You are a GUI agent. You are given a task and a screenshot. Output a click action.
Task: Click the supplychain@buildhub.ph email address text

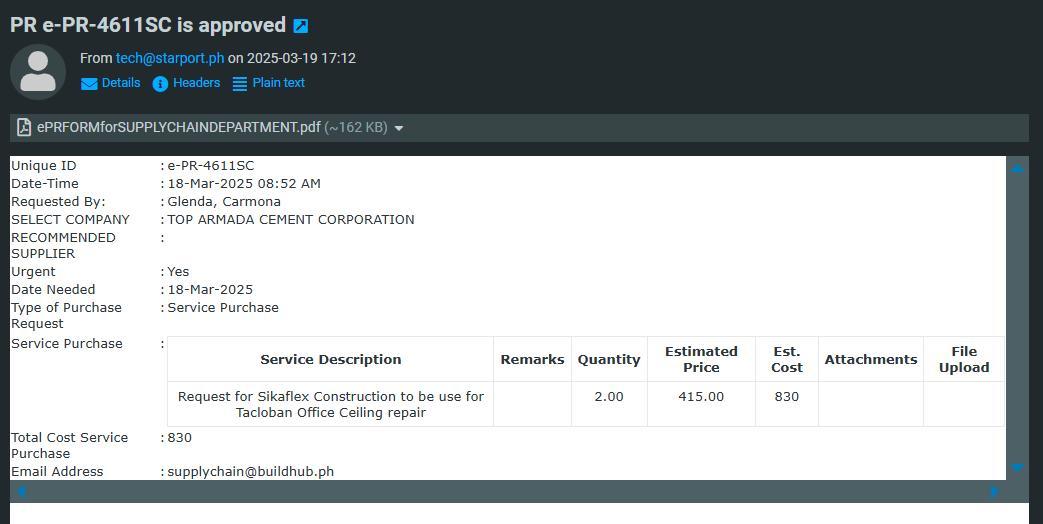pos(250,471)
